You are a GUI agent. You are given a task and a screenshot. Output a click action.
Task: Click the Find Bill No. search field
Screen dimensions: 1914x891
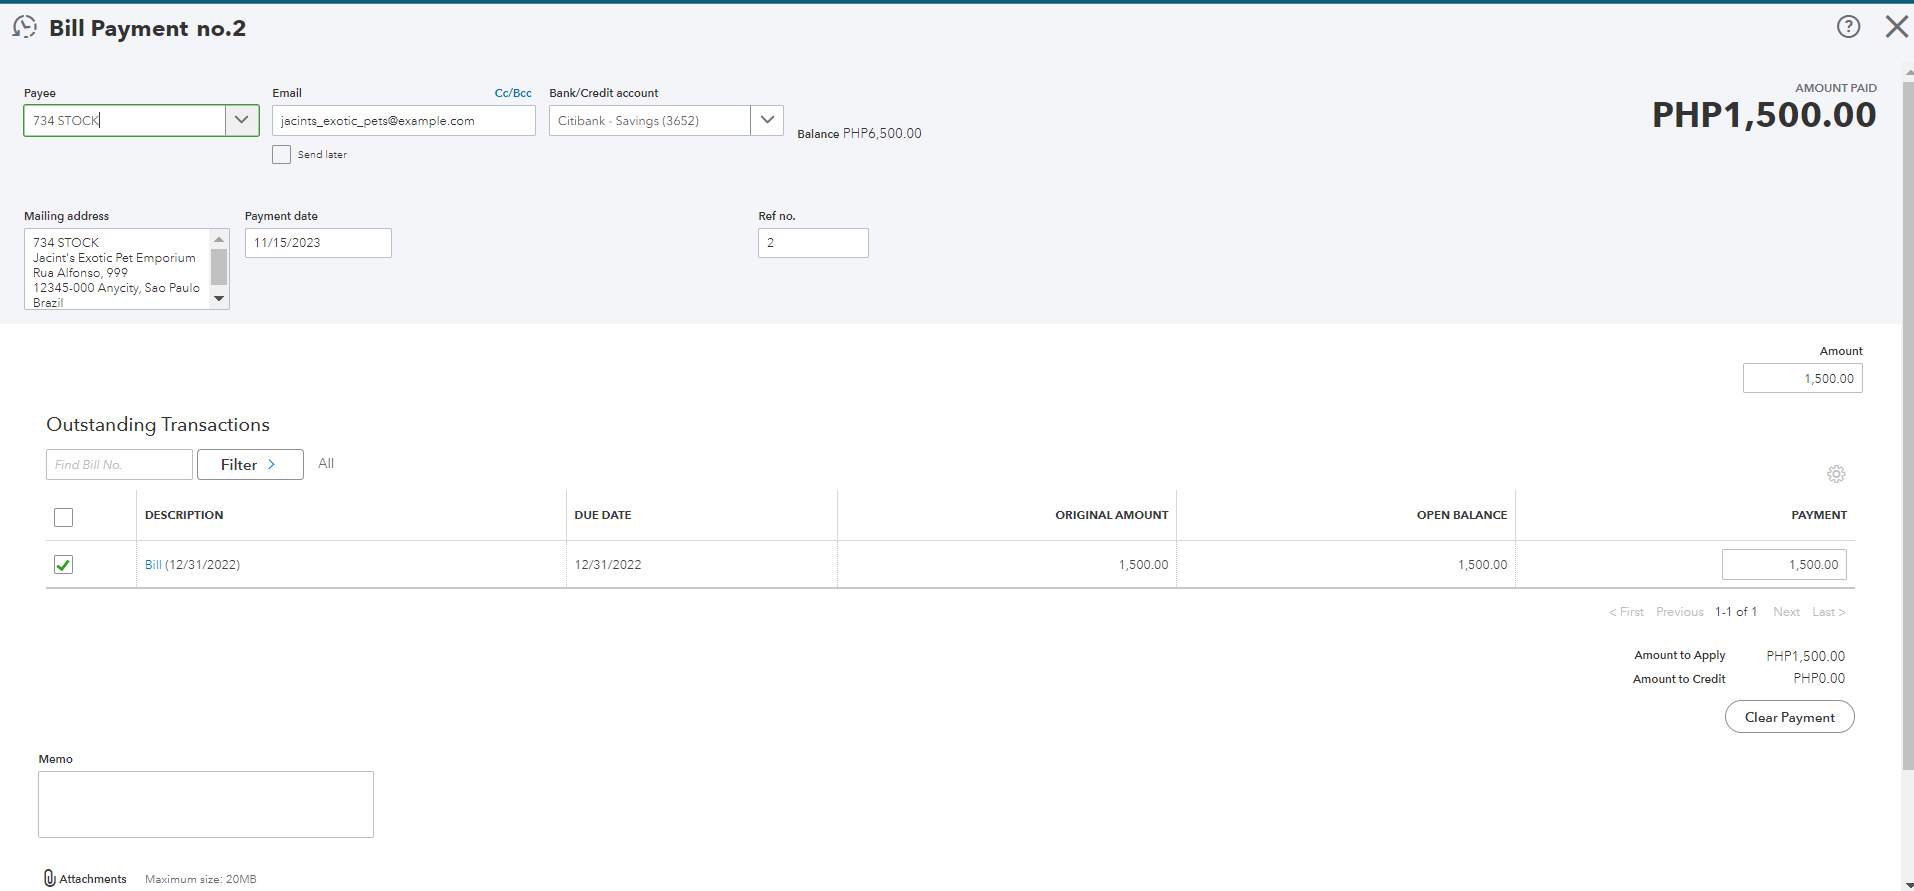[x=119, y=465]
